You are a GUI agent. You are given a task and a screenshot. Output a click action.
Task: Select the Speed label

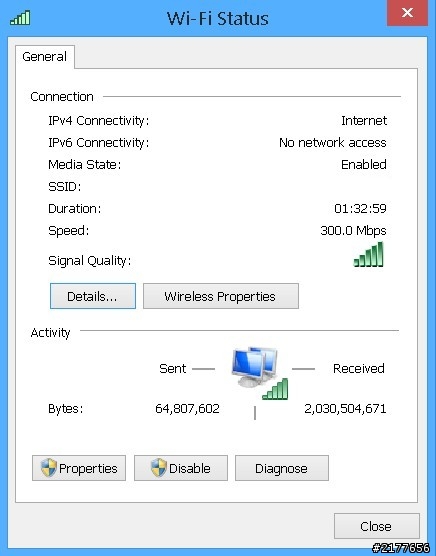[68, 231]
